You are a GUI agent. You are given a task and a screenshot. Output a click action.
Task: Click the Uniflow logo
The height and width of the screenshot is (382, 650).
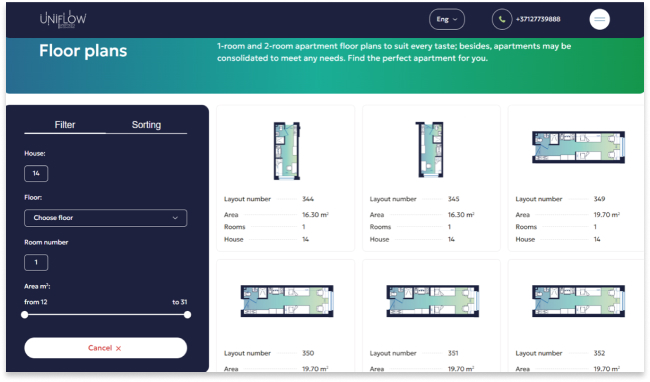tap(63, 19)
